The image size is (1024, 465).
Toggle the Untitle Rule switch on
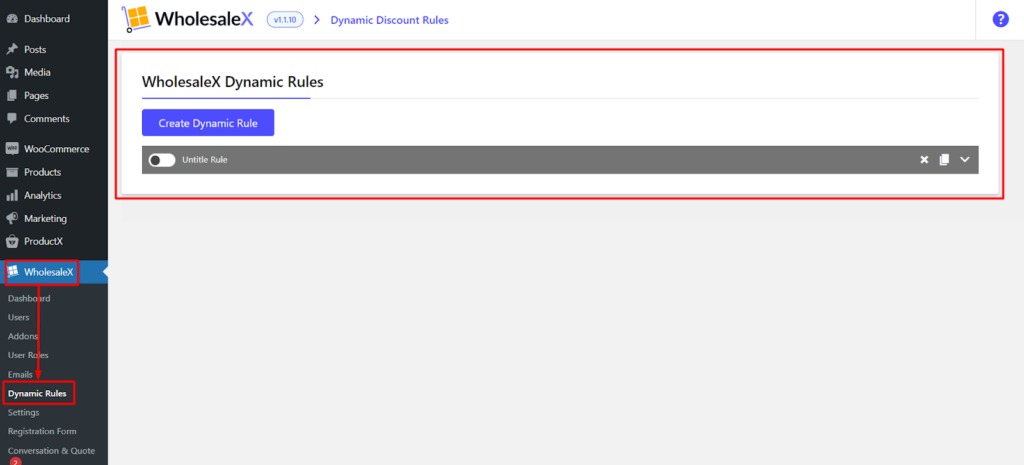(x=162, y=159)
